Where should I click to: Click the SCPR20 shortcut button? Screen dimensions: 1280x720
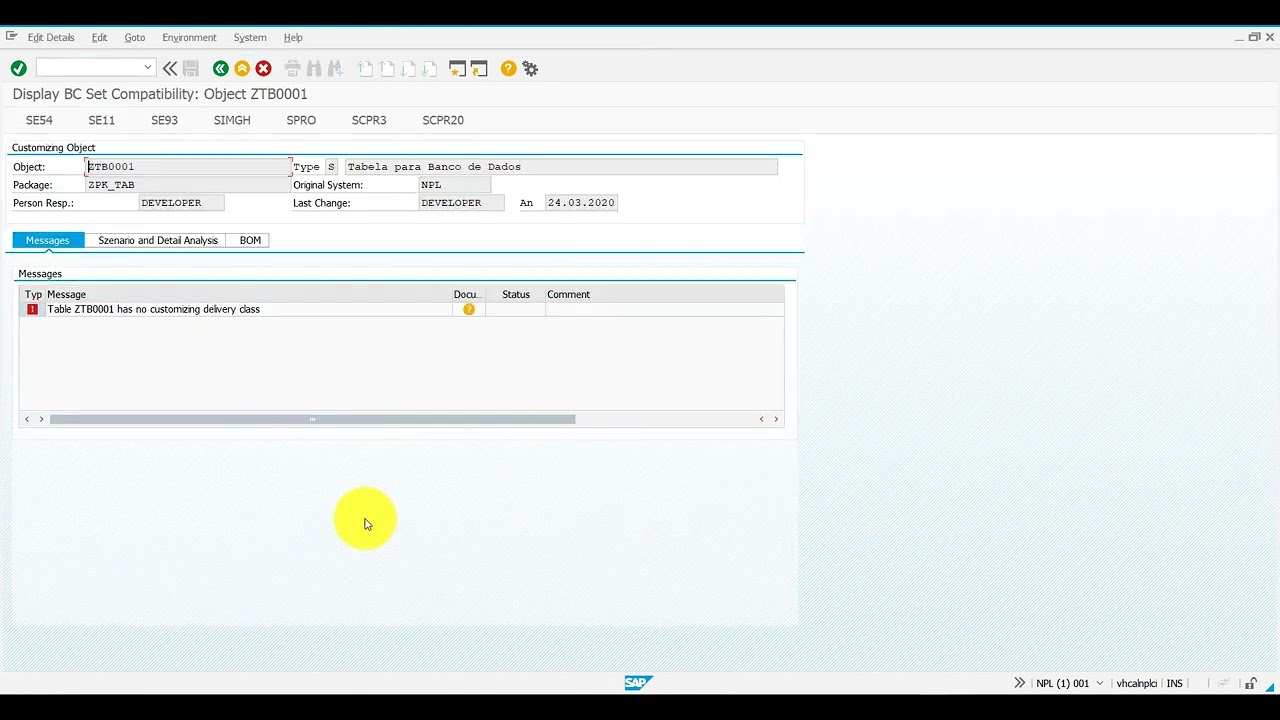pos(443,120)
